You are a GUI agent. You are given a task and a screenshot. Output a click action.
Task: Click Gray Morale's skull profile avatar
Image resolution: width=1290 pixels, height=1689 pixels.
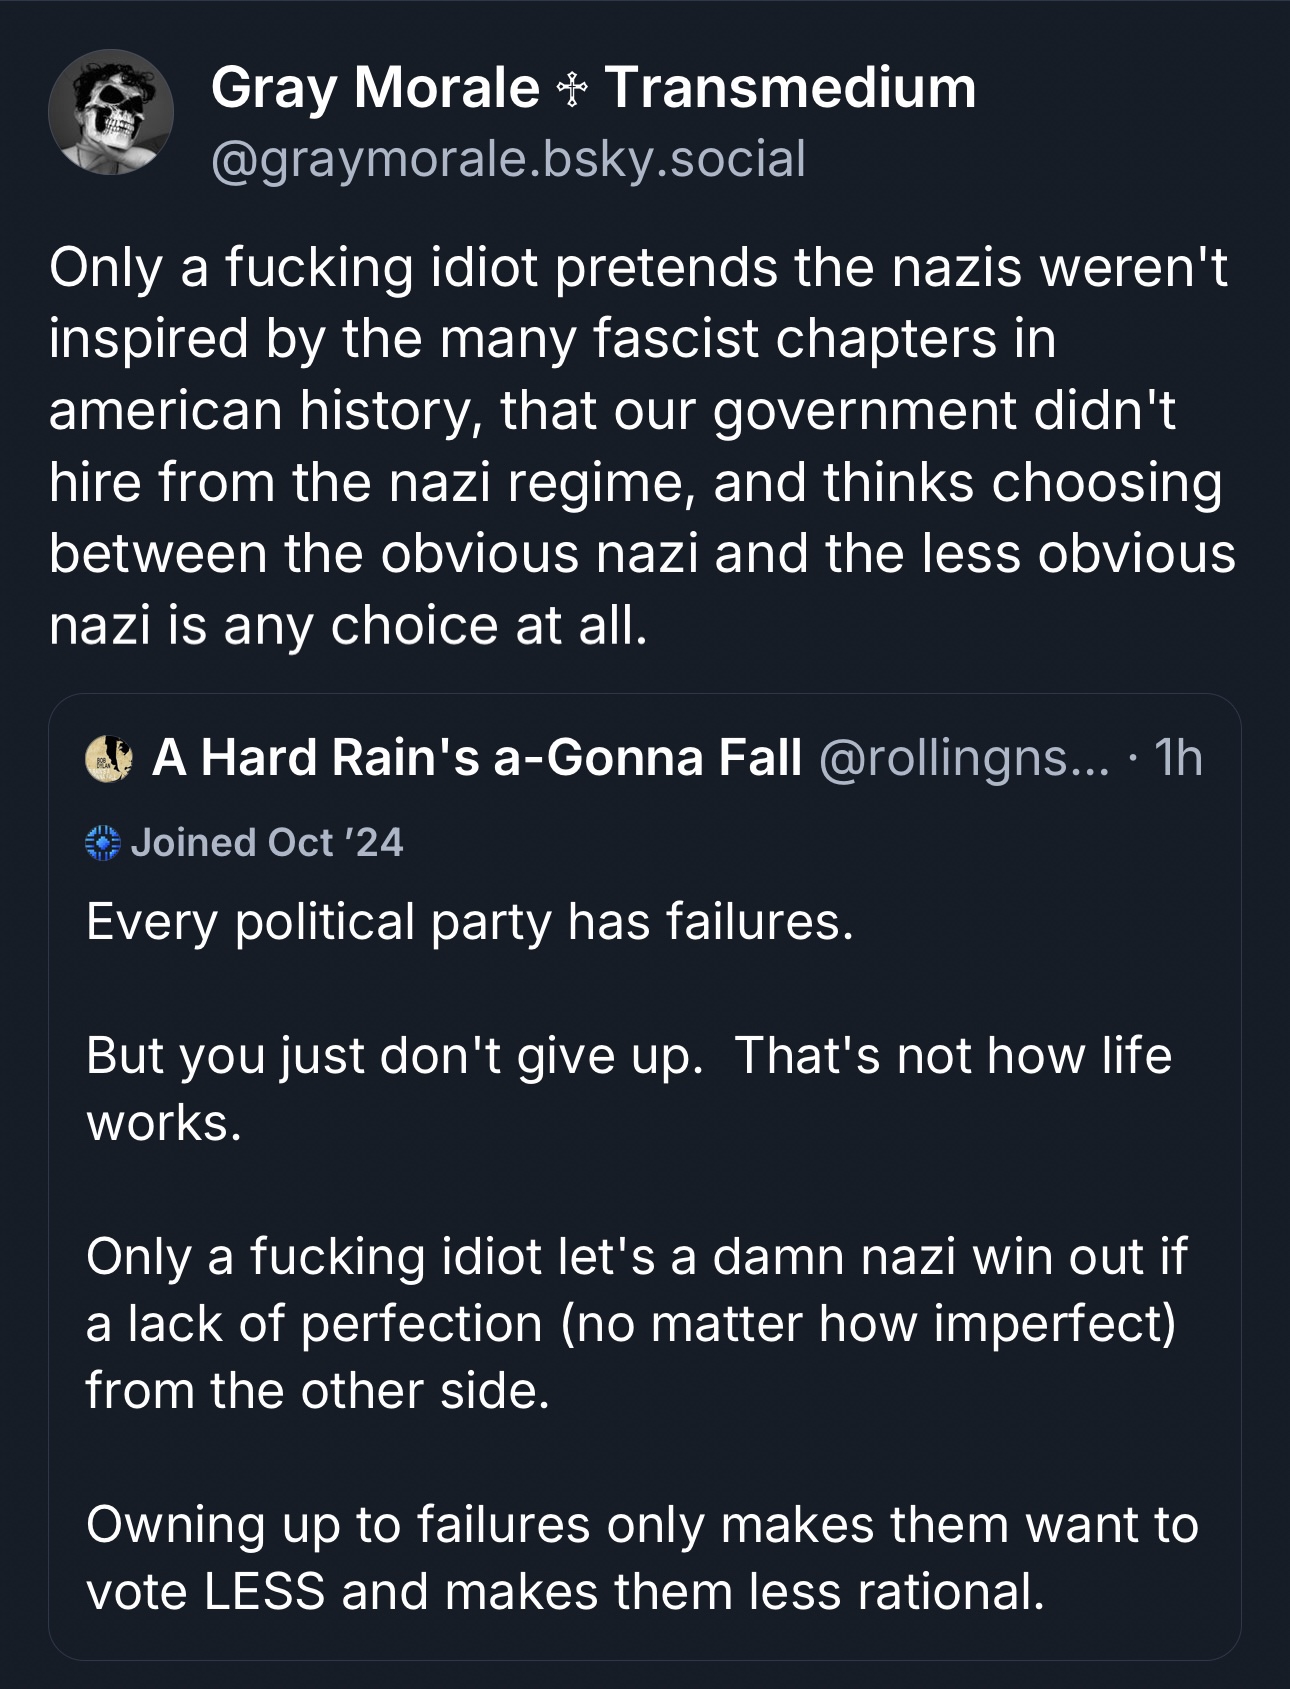(x=111, y=113)
